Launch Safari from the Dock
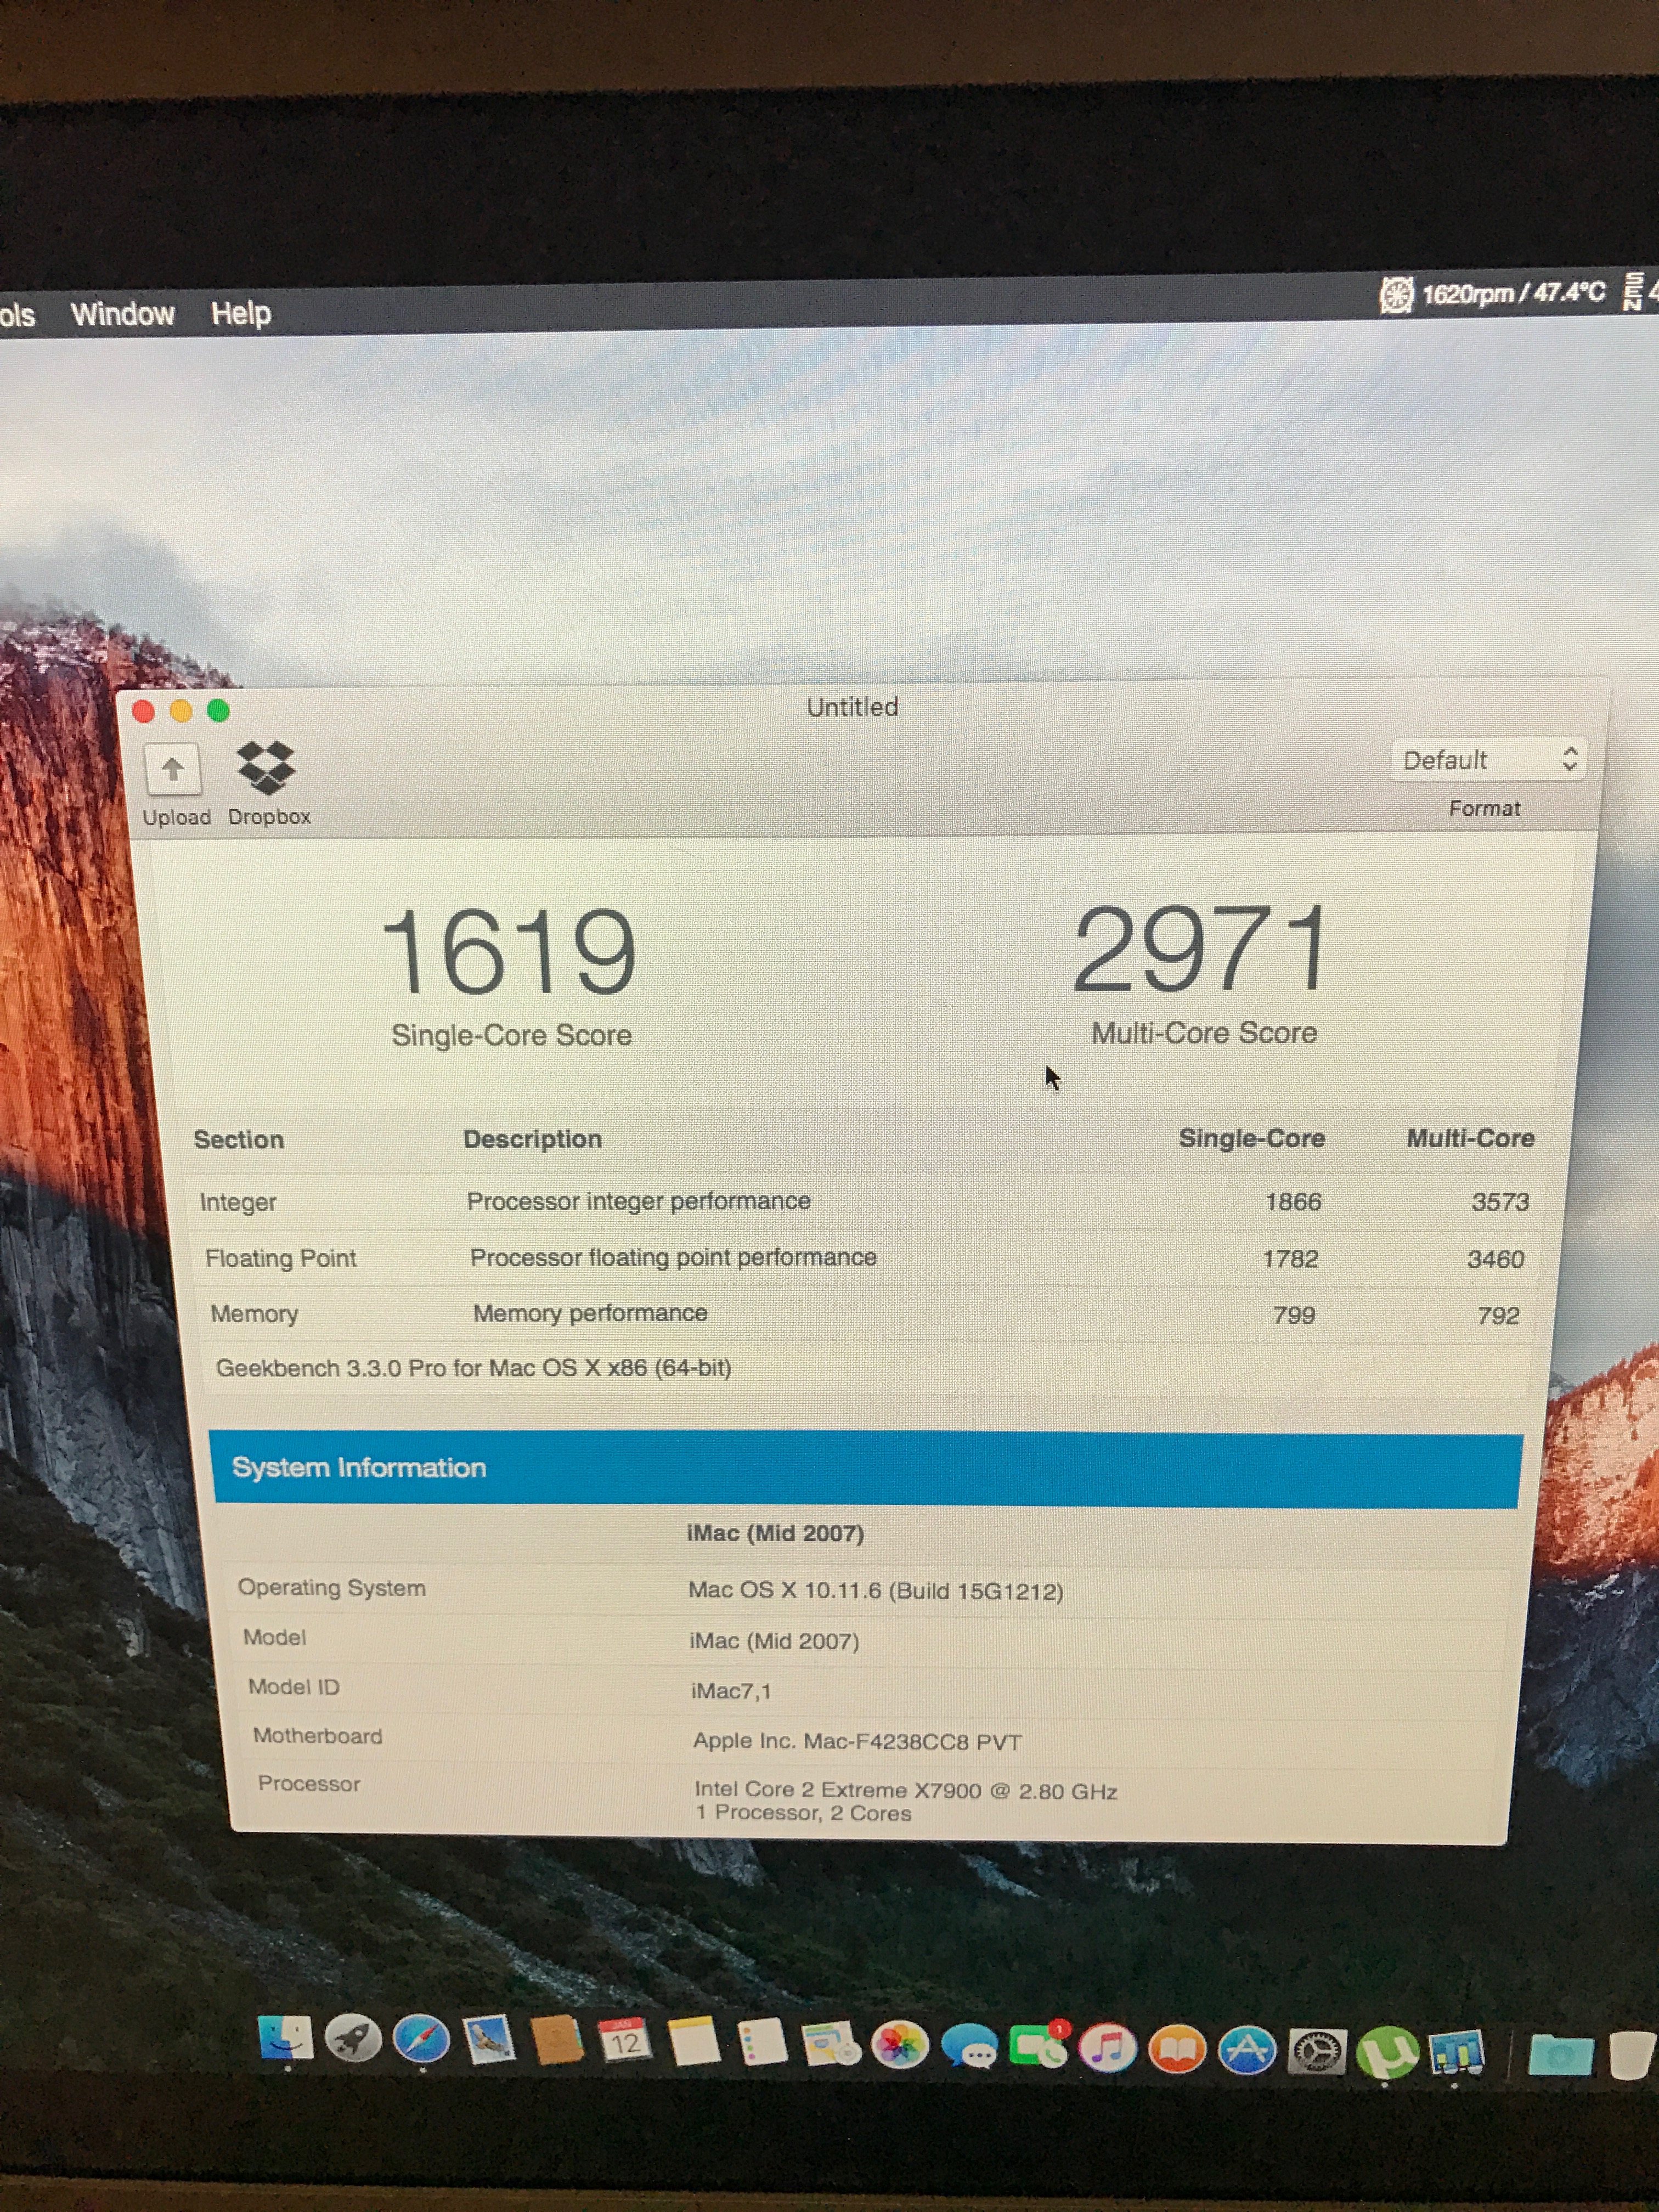This screenshot has width=1659, height=2212. click(421, 2041)
